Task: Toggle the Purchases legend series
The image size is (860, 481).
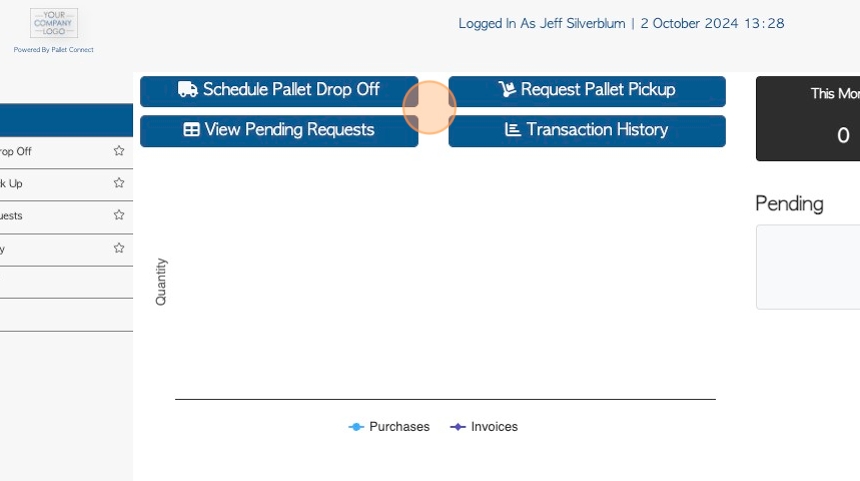Action: pos(389,427)
